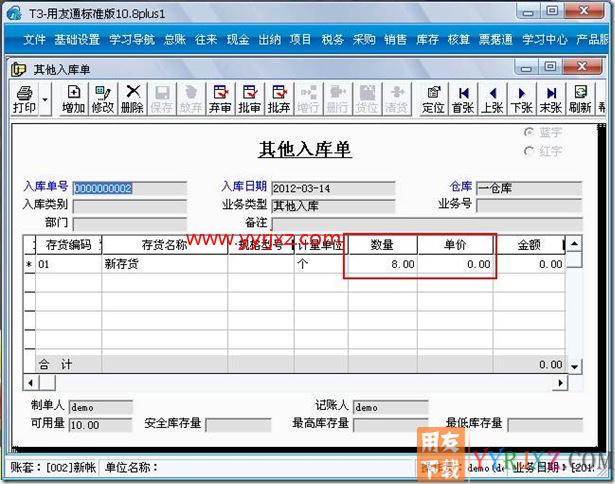Click the cell with code 01

pyautogui.click(x=69, y=264)
